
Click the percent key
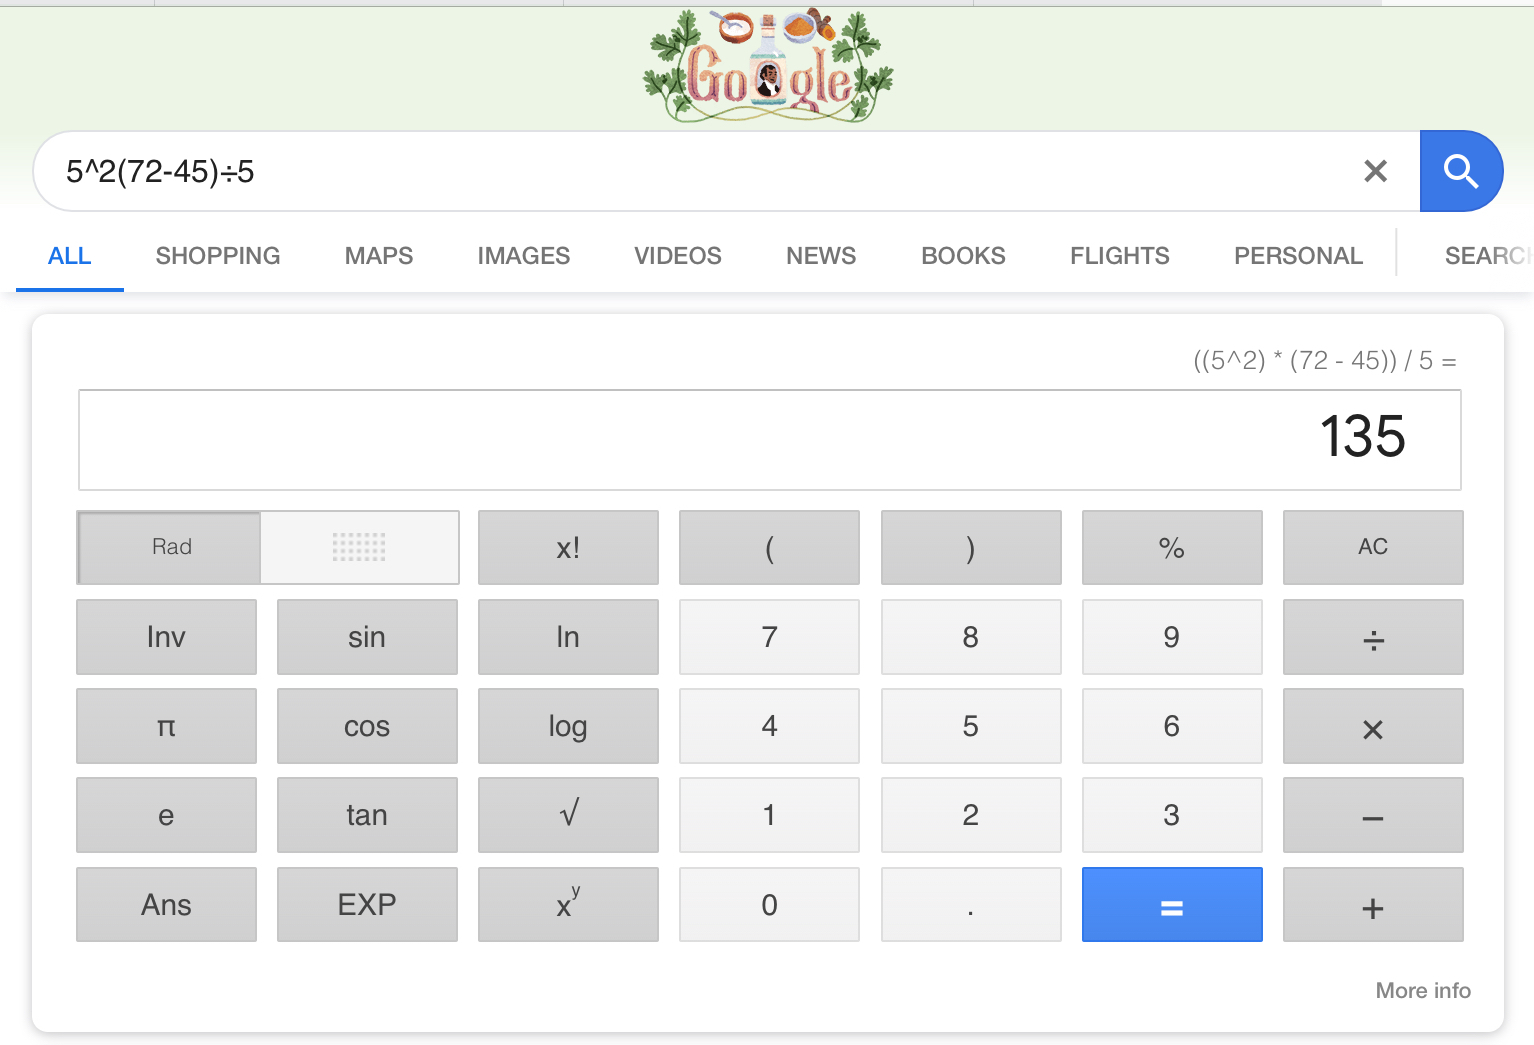pos(1172,547)
